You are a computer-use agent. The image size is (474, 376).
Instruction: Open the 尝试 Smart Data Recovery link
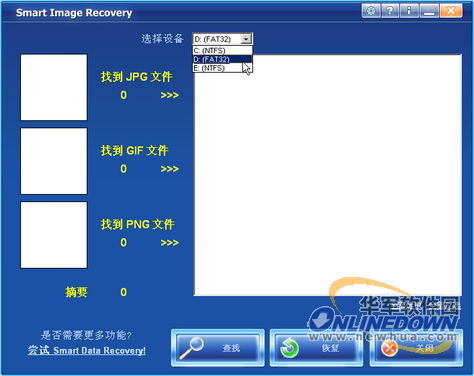(x=87, y=350)
